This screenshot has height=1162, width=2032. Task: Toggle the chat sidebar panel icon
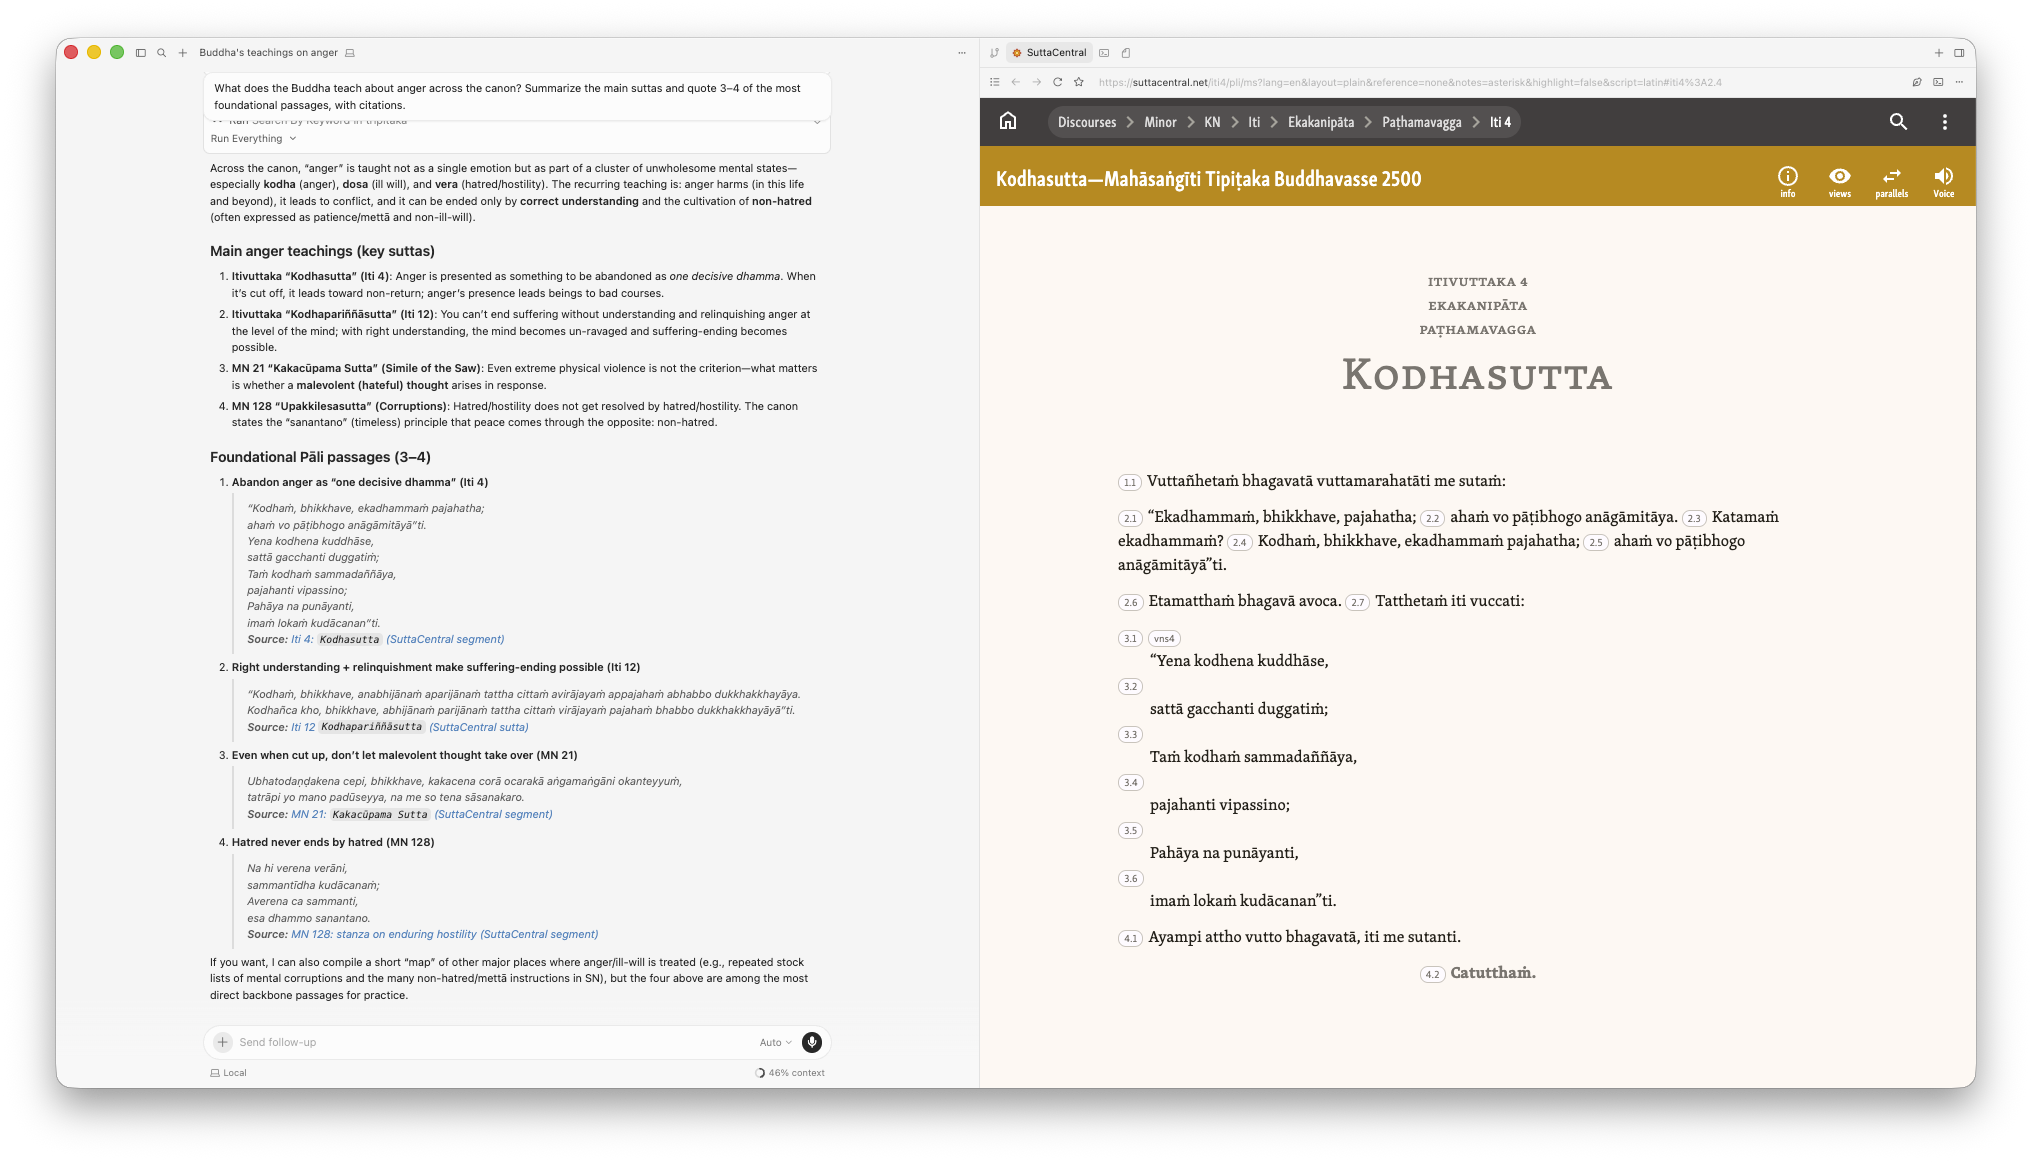(x=141, y=53)
